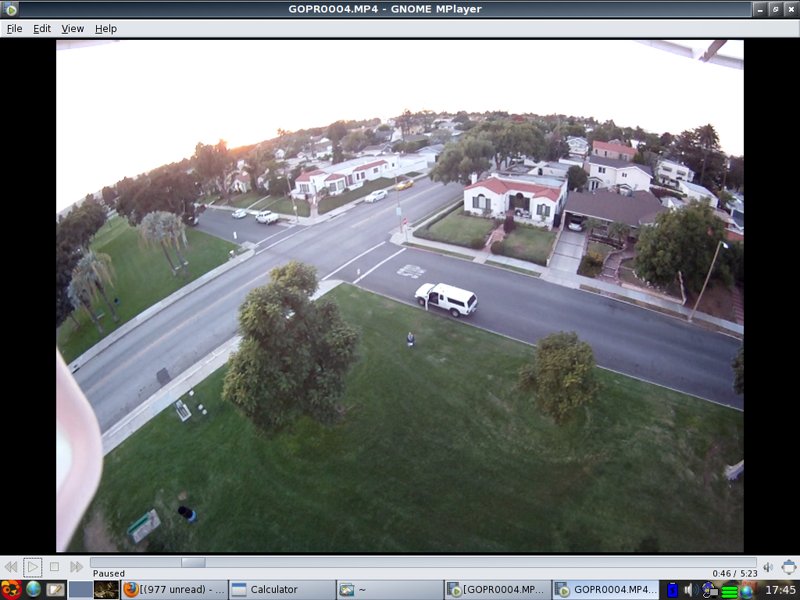Click the clock showing 17:45
The image size is (800, 600).
point(780,590)
